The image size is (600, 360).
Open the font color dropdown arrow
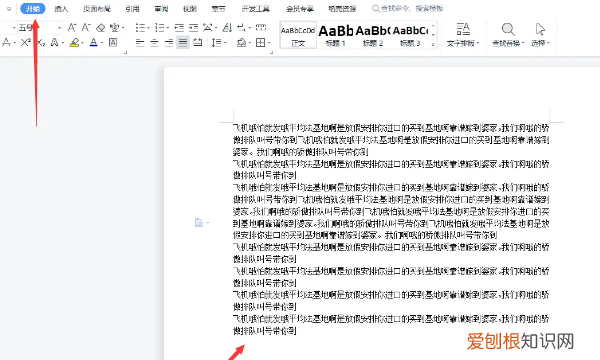click(102, 42)
